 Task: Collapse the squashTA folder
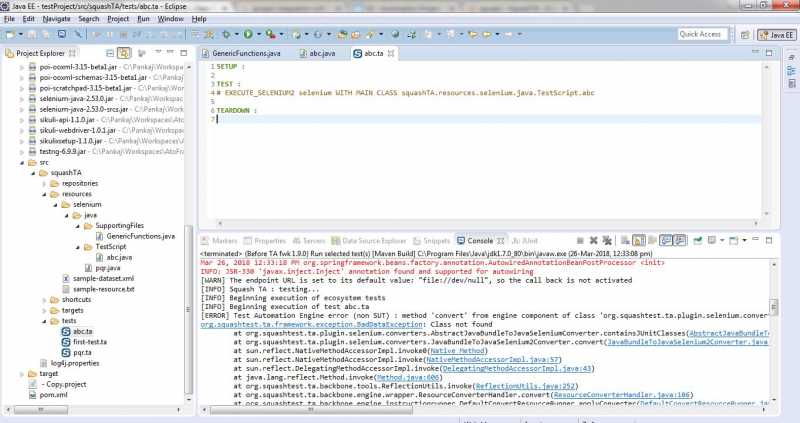point(33,172)
